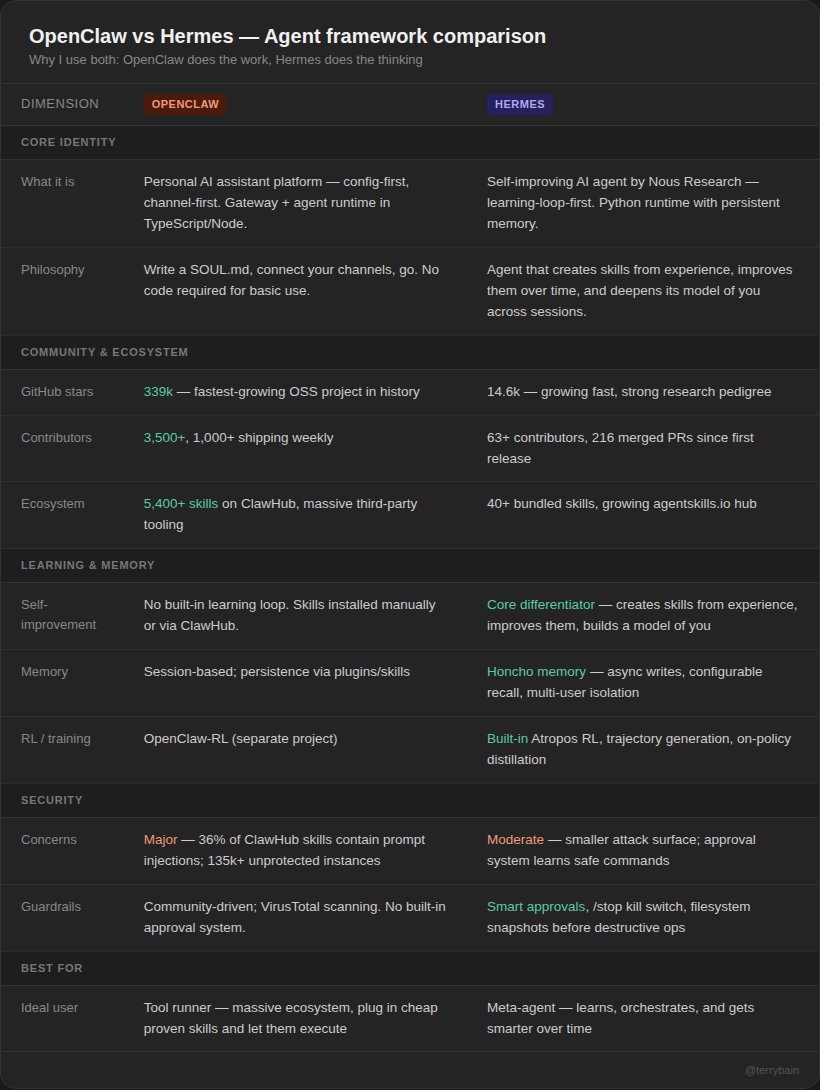Click the BEST FOR section header
This screenshot has height=1090, width=820.
[52, 968]
